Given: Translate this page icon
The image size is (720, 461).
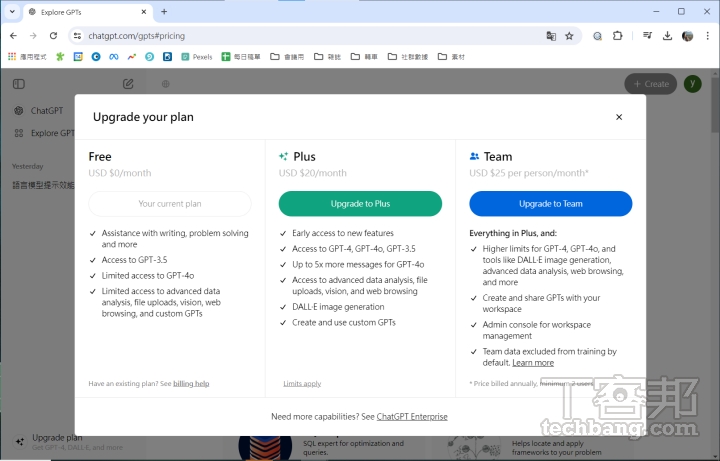Looking at the screenshot, I should tap(551, 36).
